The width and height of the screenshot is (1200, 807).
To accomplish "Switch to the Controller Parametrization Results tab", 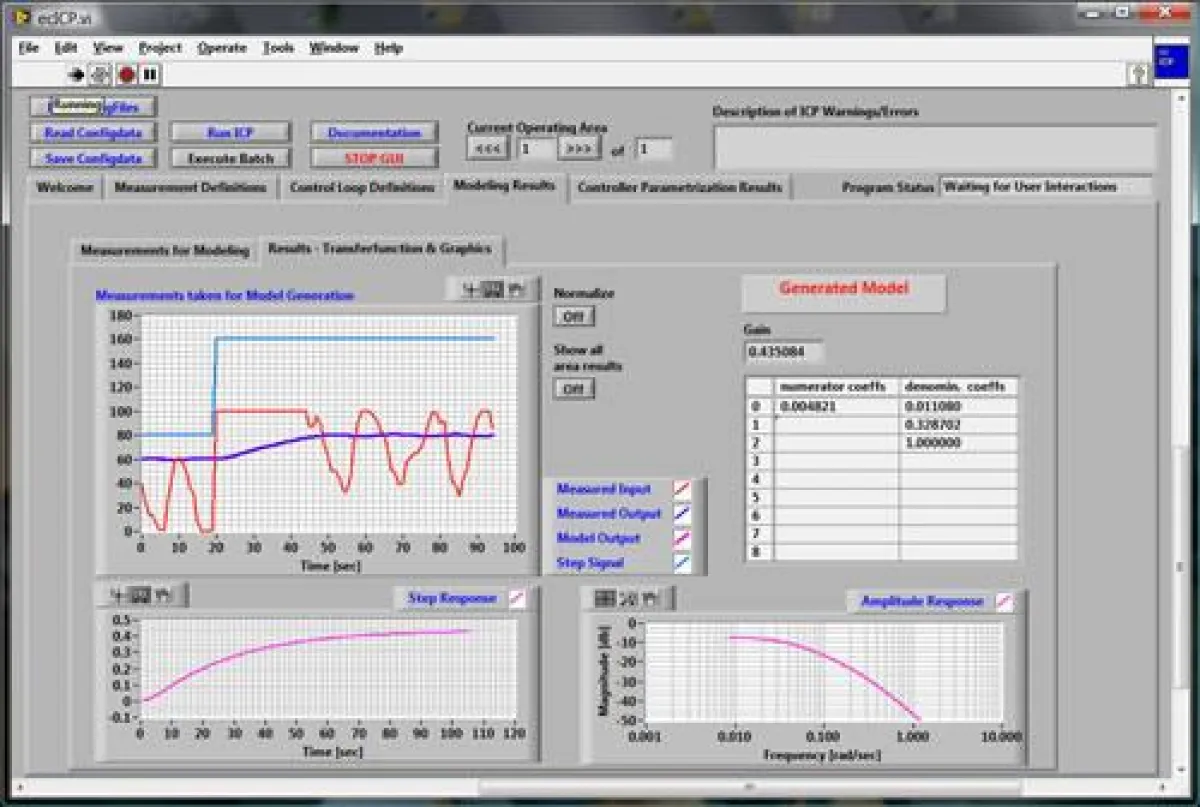I will [x=680, y=187].
